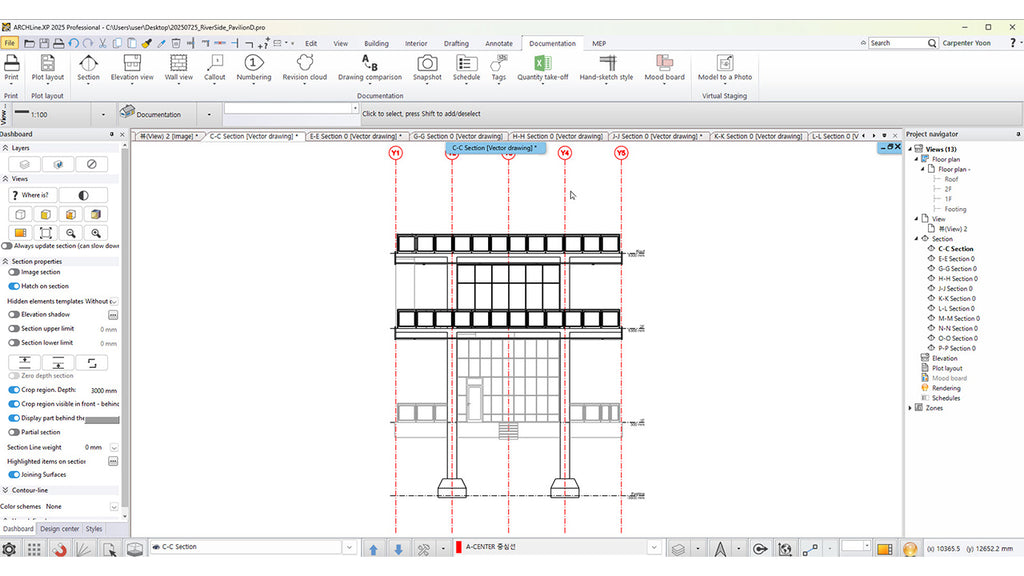Screen dimensions: 1024x576
Task: Toggle Always update section switch
Action: click(7, 246)
